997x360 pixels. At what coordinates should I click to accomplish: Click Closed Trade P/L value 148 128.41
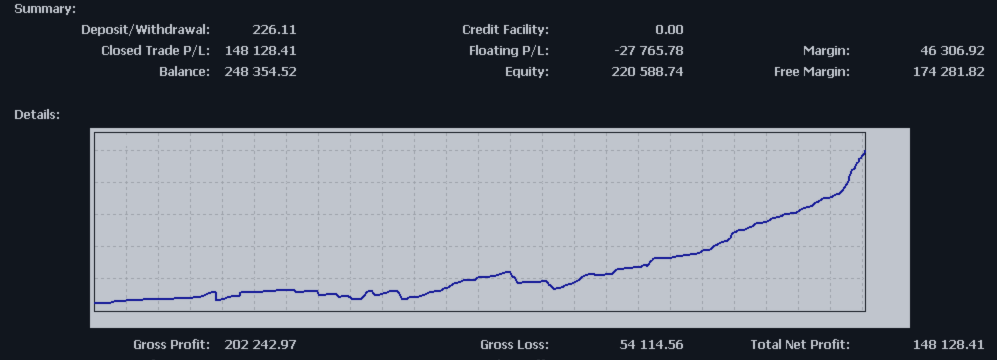(261, 51)
